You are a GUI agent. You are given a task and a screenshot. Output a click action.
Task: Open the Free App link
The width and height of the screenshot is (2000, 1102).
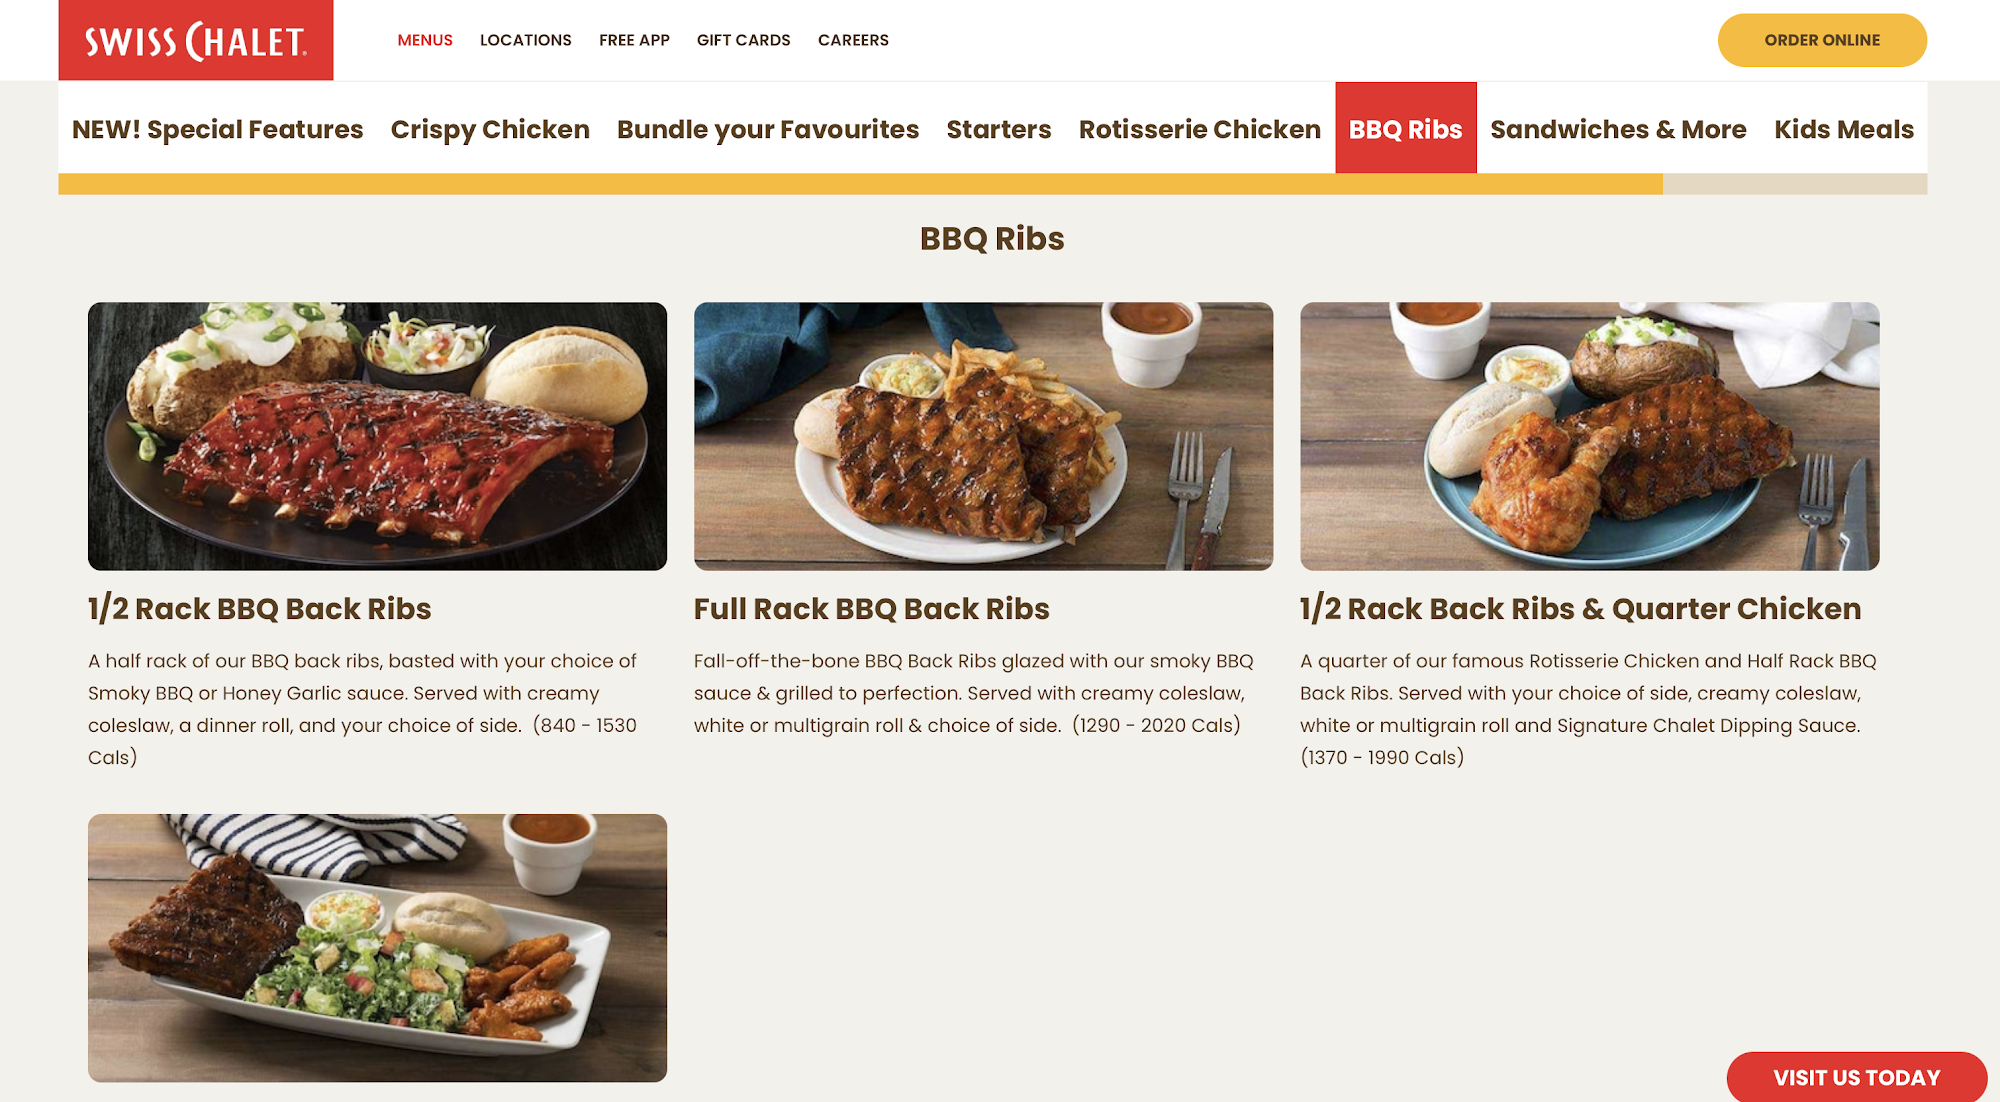point(634,40)
